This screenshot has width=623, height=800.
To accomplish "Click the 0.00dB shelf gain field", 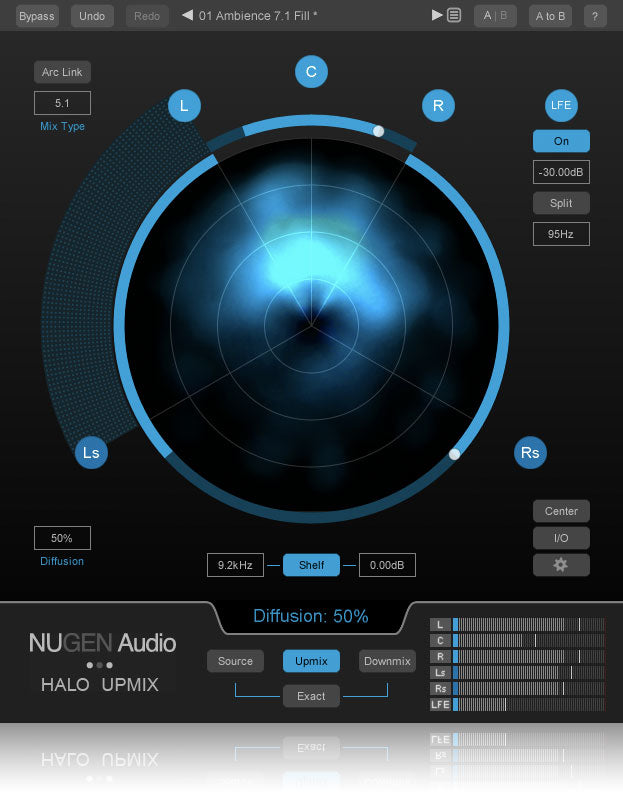I will (x=387, y=565).
